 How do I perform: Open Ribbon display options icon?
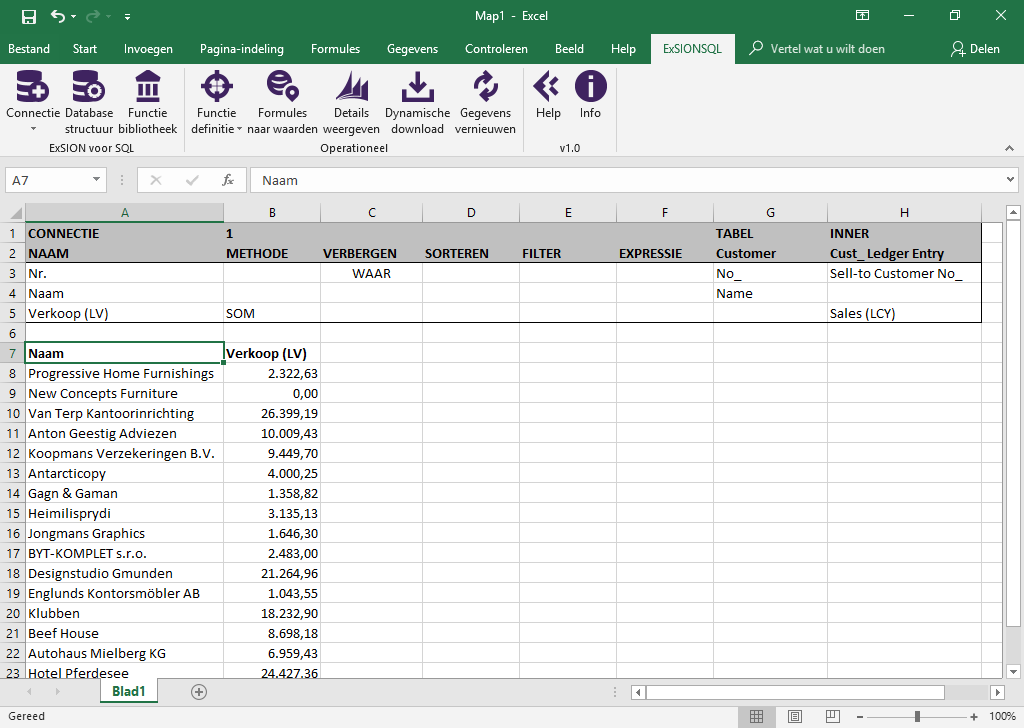(x=863, y=16)
